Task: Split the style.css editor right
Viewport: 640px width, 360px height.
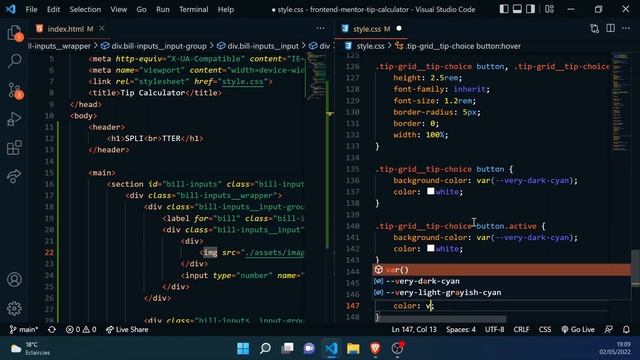Action: click(x=611, y=28)
